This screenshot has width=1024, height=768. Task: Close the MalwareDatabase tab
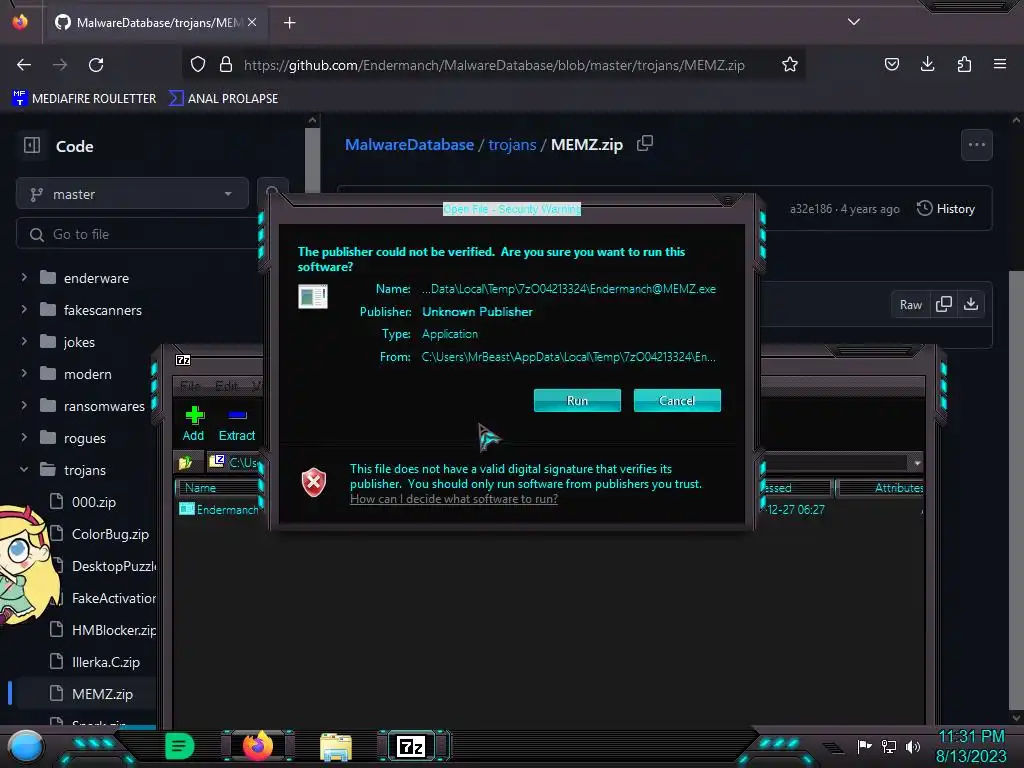tap(252, 22)
